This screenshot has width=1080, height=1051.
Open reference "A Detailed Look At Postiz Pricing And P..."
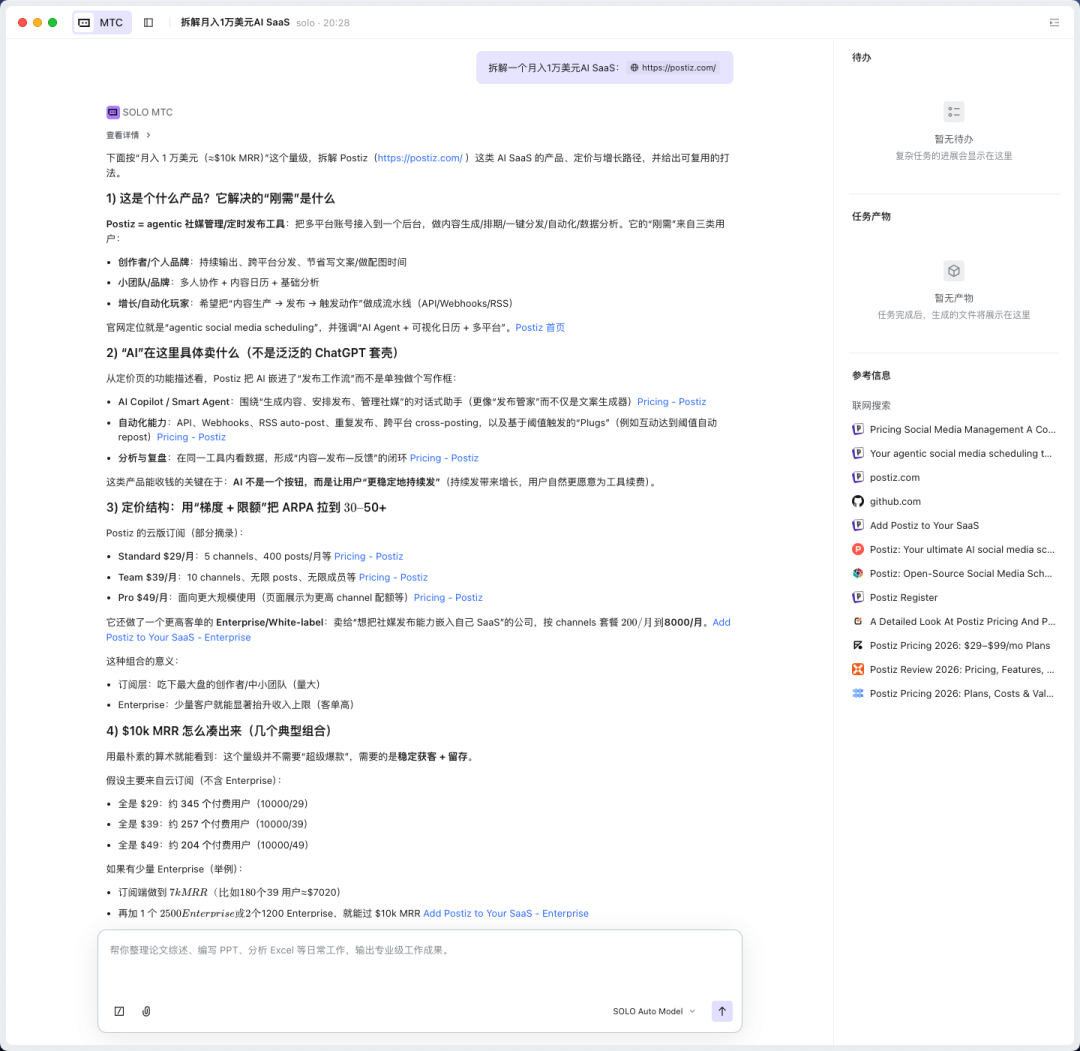[953, 621]
